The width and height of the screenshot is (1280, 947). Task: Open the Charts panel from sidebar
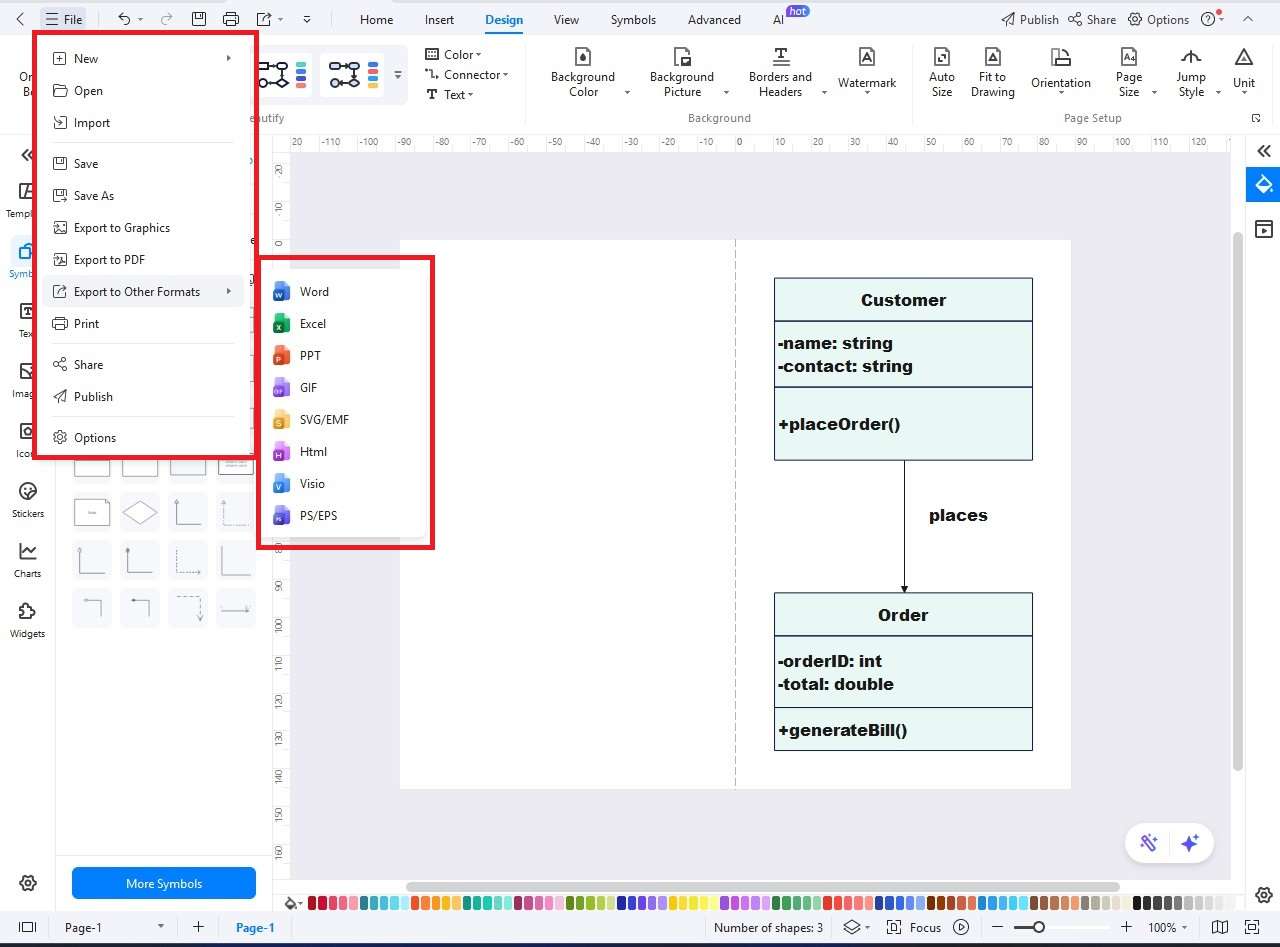point(28,558)
